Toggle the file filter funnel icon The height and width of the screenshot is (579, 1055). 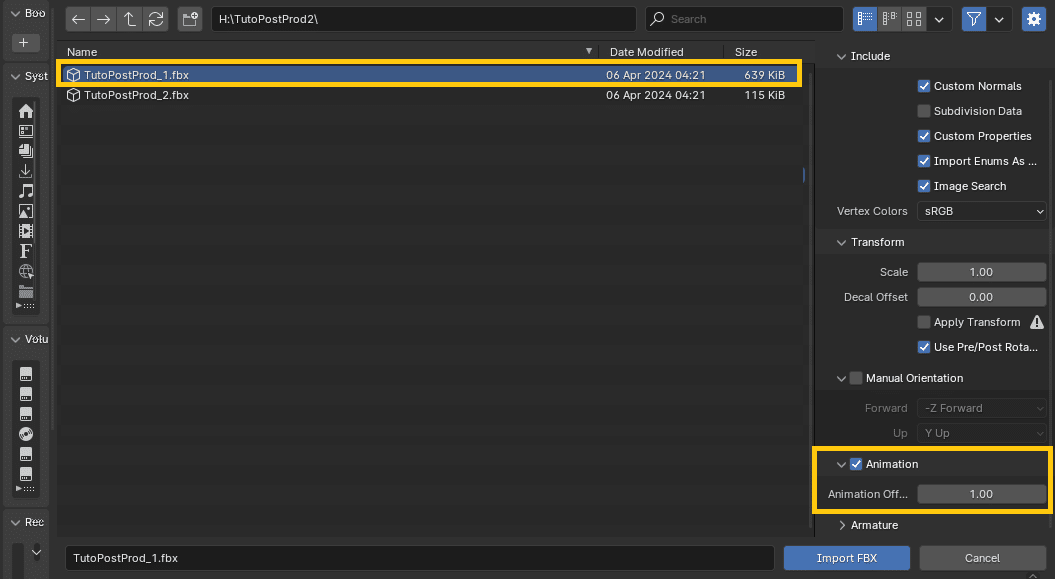tap(973, 19)
